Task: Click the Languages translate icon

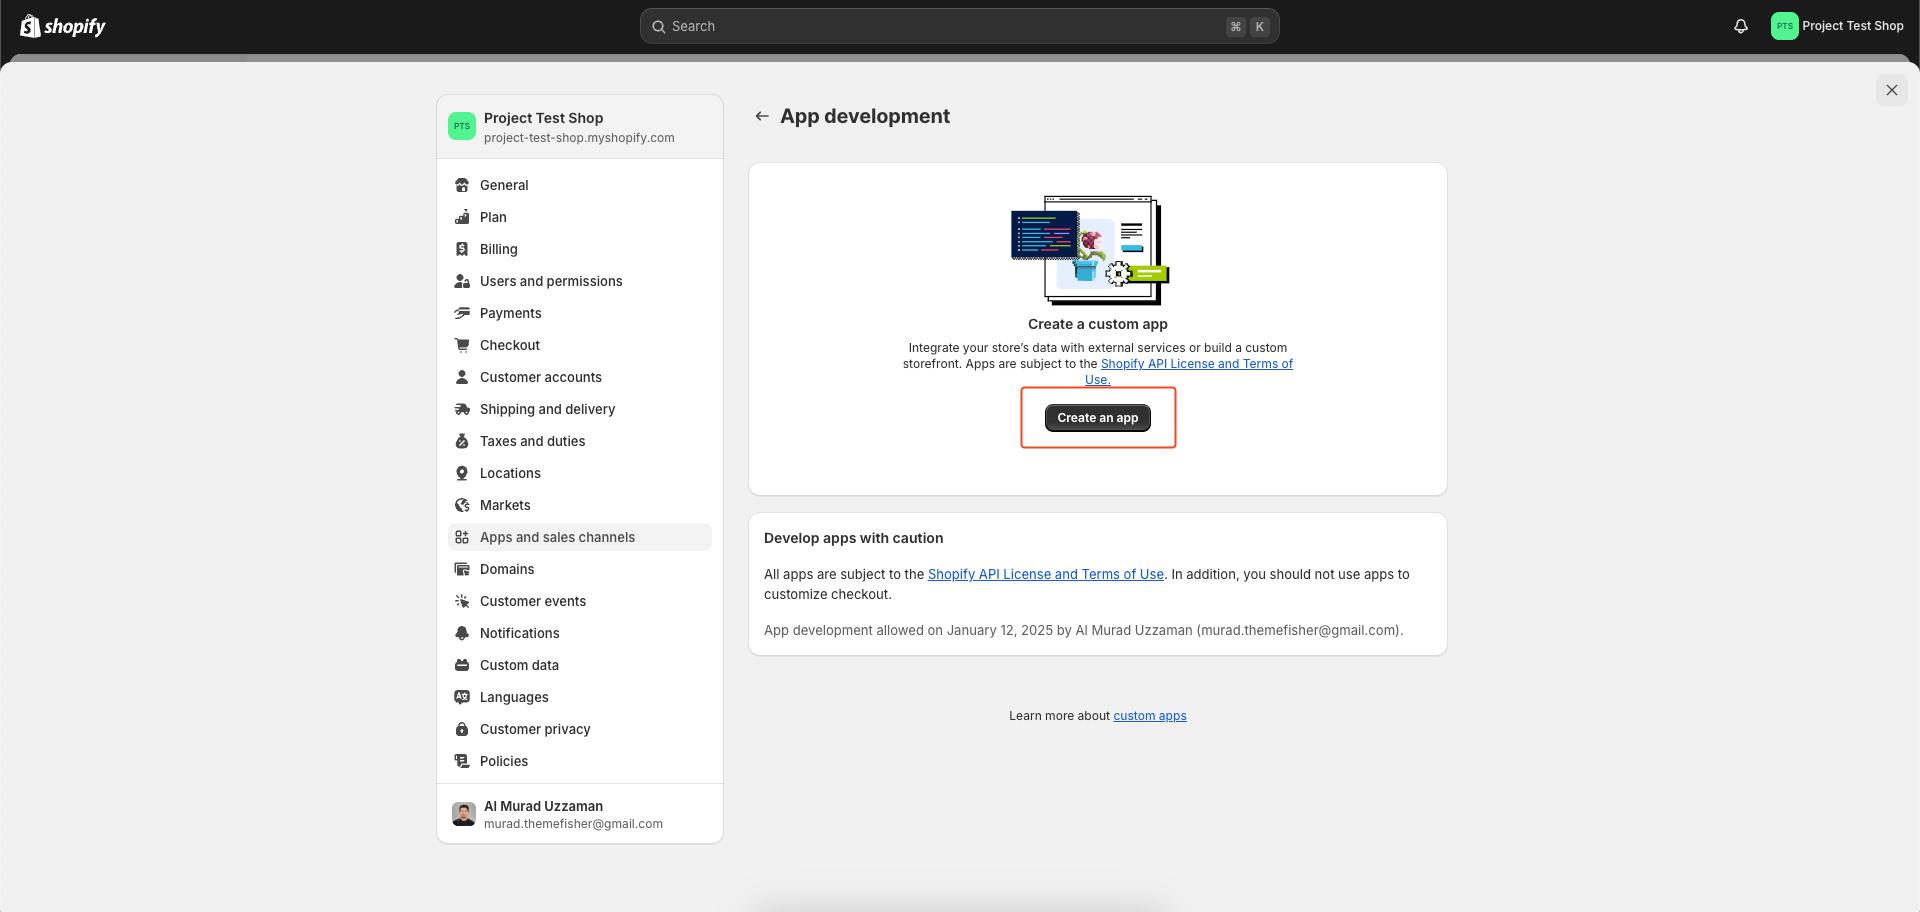Action: pyautogui.click(x=462, y=697)
